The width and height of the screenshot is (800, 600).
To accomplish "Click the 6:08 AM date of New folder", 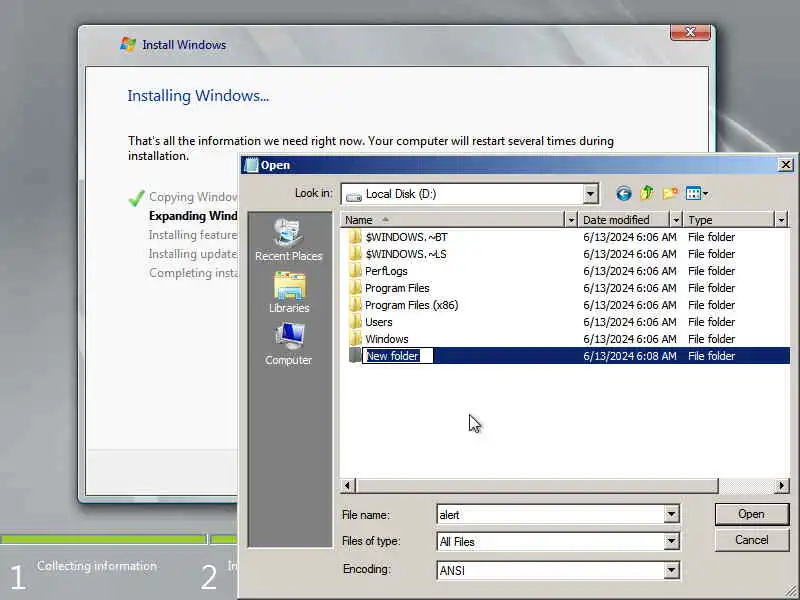I will [630, 356].
